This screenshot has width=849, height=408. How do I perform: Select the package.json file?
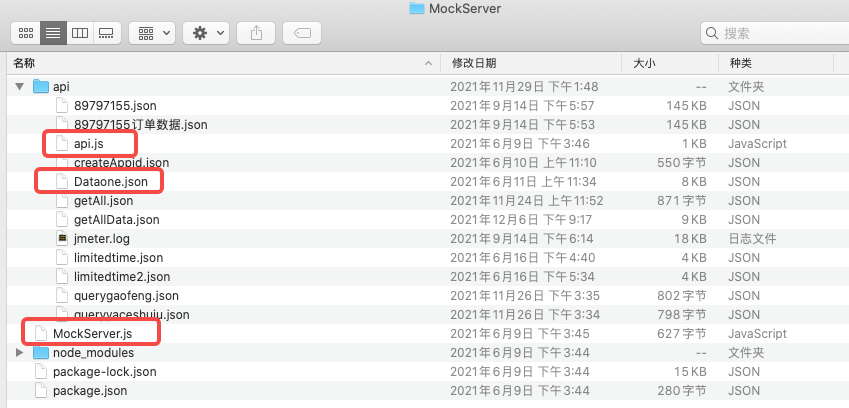(x=89, y=391)
